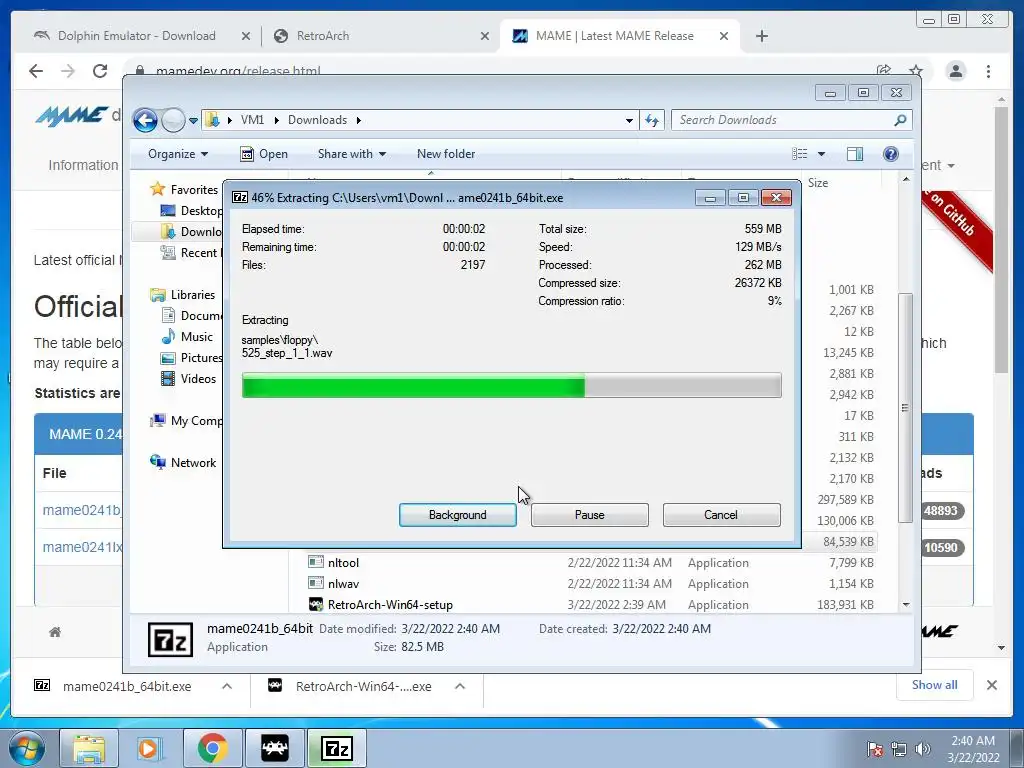The height and width of the screenshot is (768, 1024).
Task: Click VM1 in the address path
Action: 252,120
